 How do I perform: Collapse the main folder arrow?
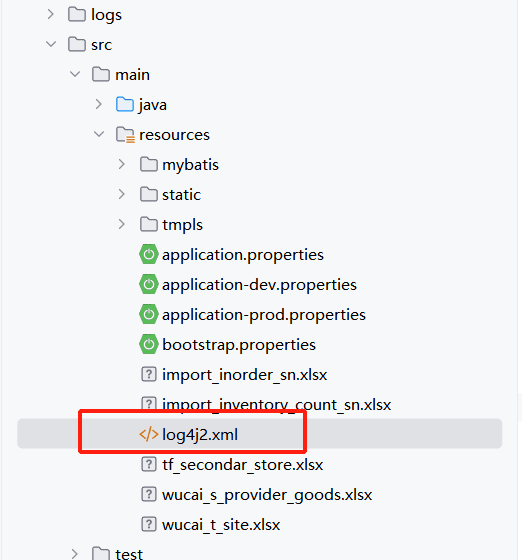point(75,74)
